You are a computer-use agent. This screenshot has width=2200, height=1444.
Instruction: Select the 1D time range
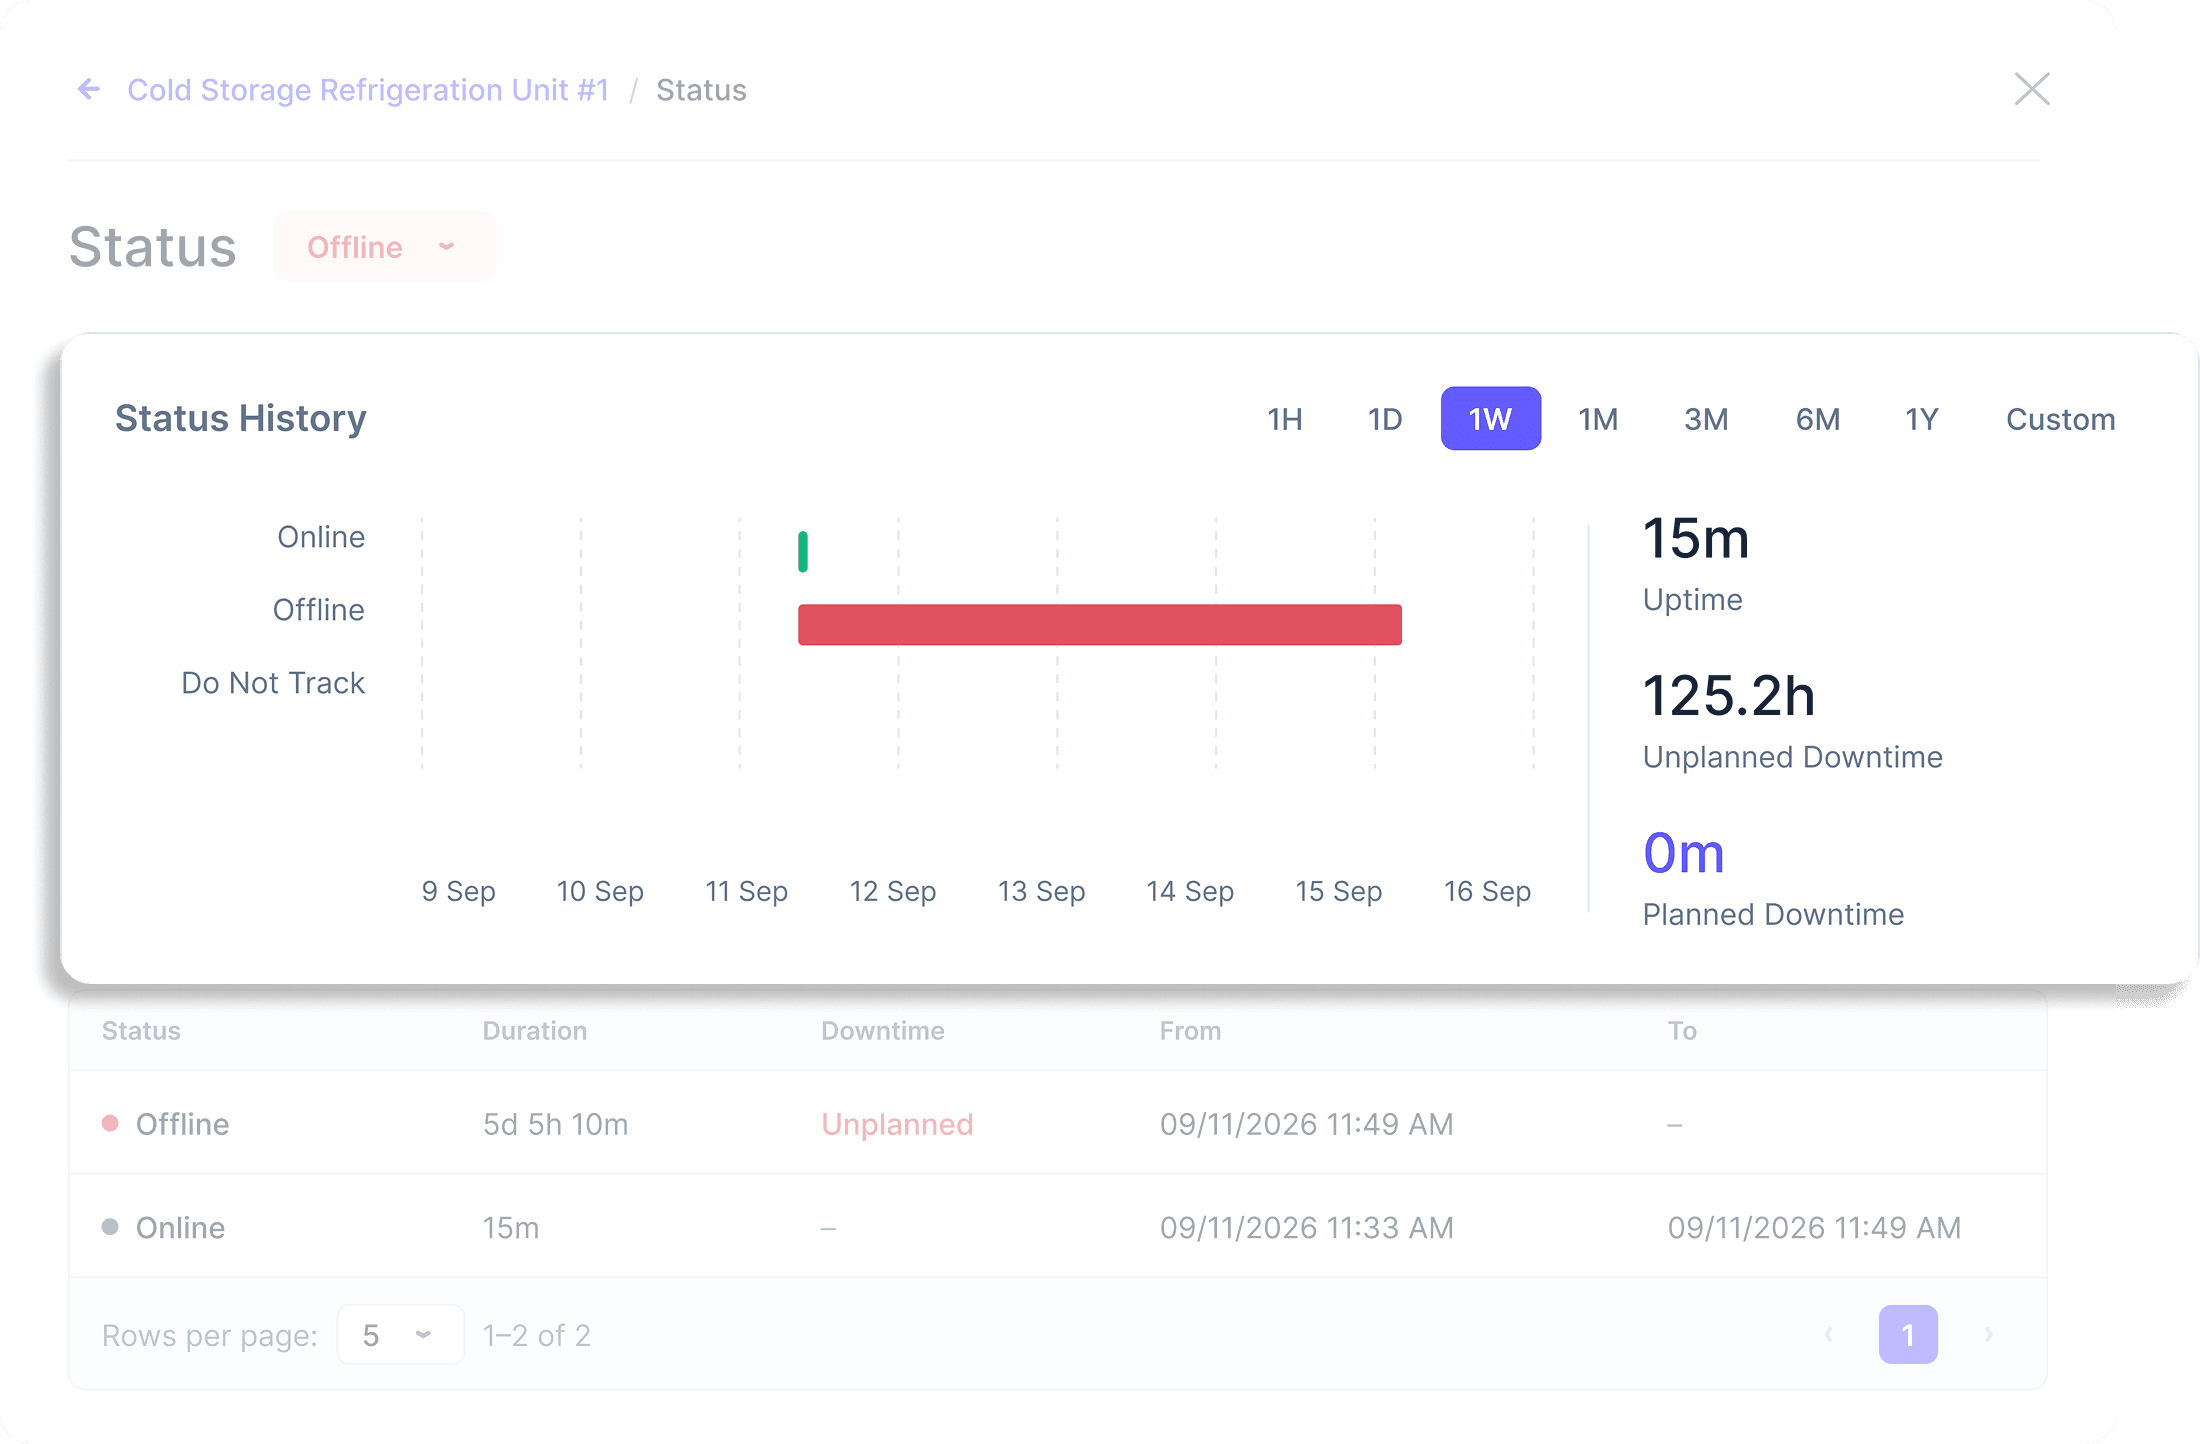tap(1384, 419)
